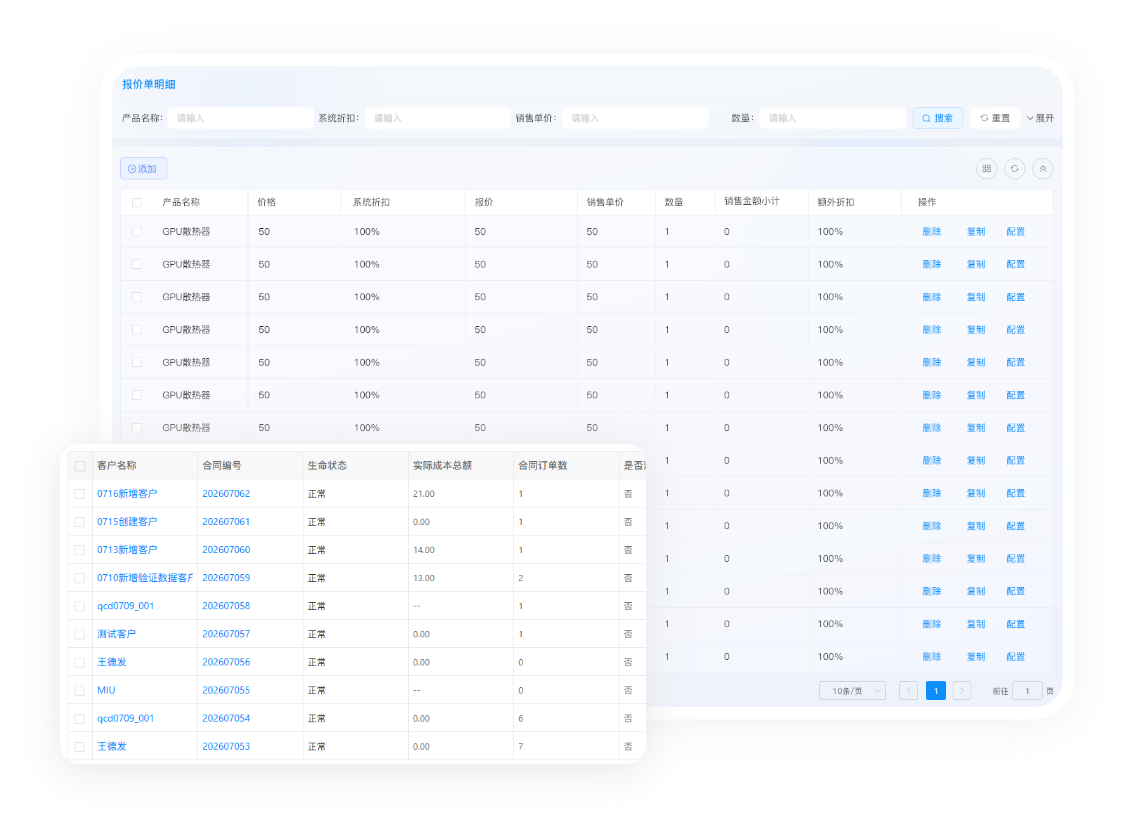Click the 添加 add button
Viewport: 1135px width, 830px height.
click(x=143, y=169)
